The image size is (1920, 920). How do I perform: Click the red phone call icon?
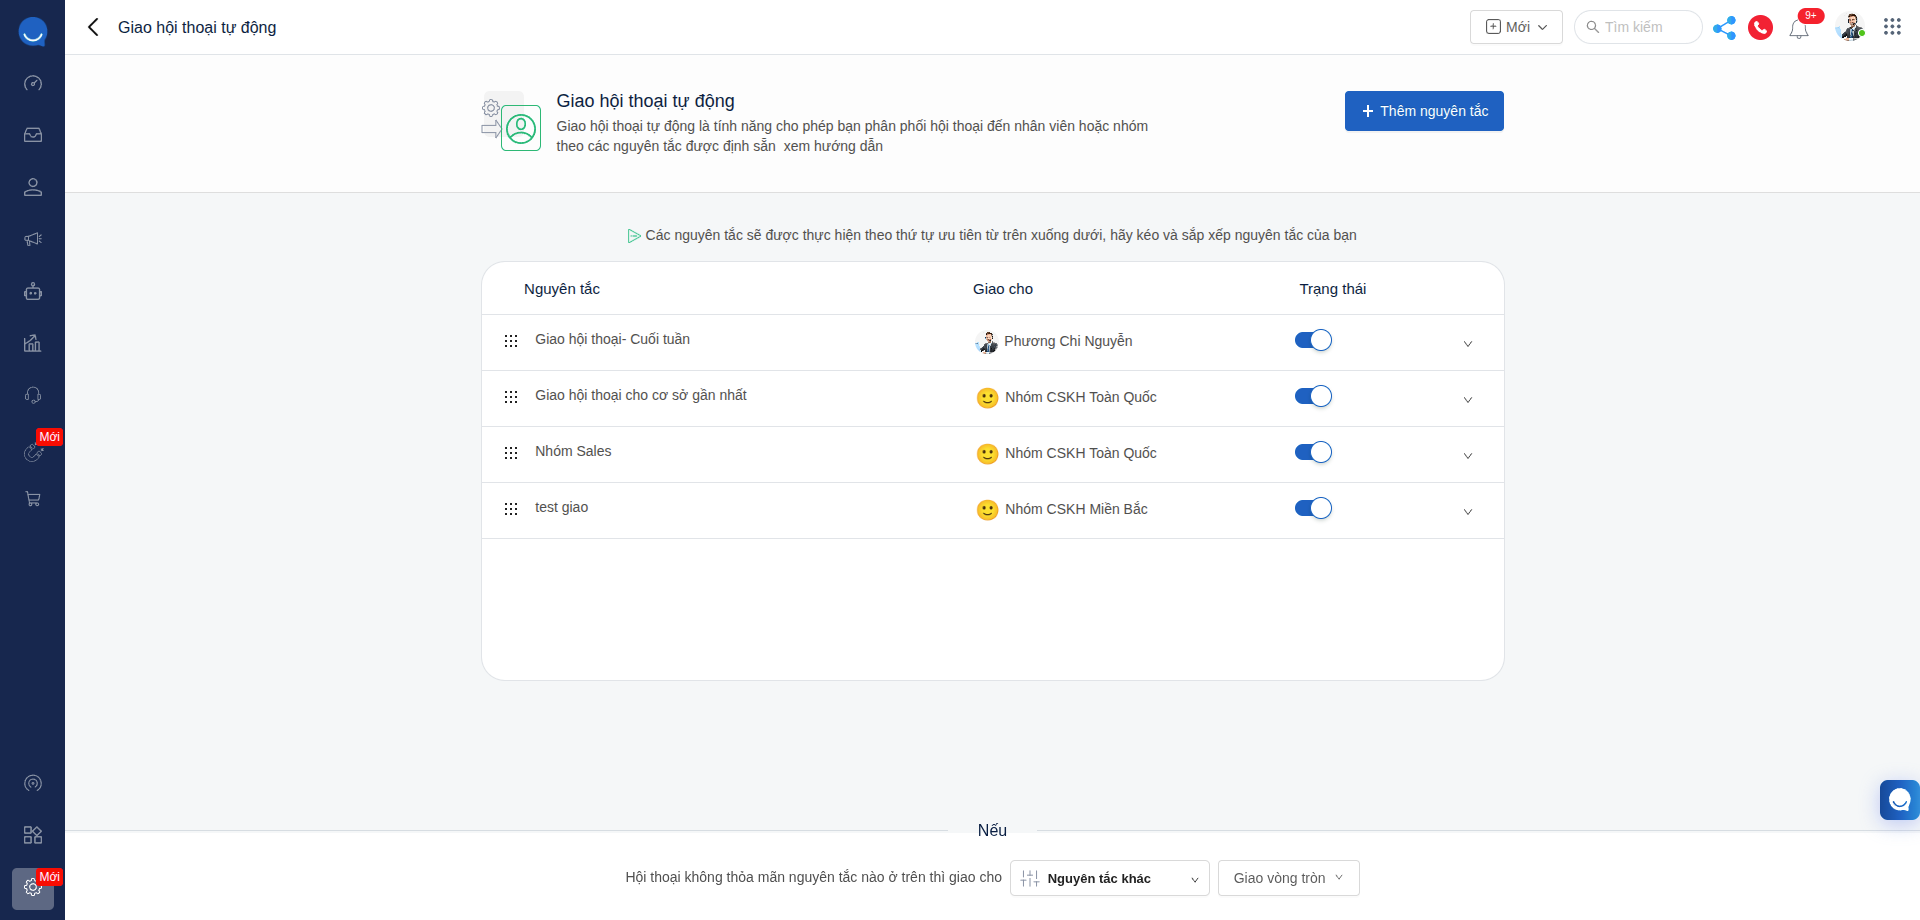coord(1760,28)
